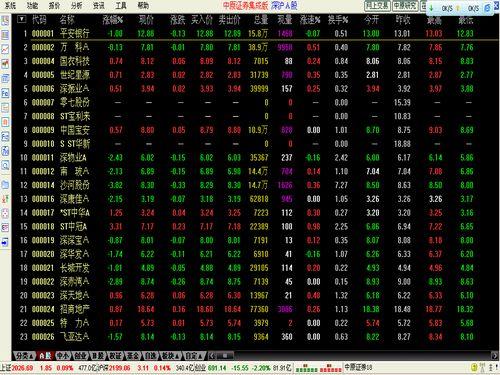Open the dropdown arrow beside 代码 header
The width and height of the screenshot is (500, 375).
[x=21, y=19]
